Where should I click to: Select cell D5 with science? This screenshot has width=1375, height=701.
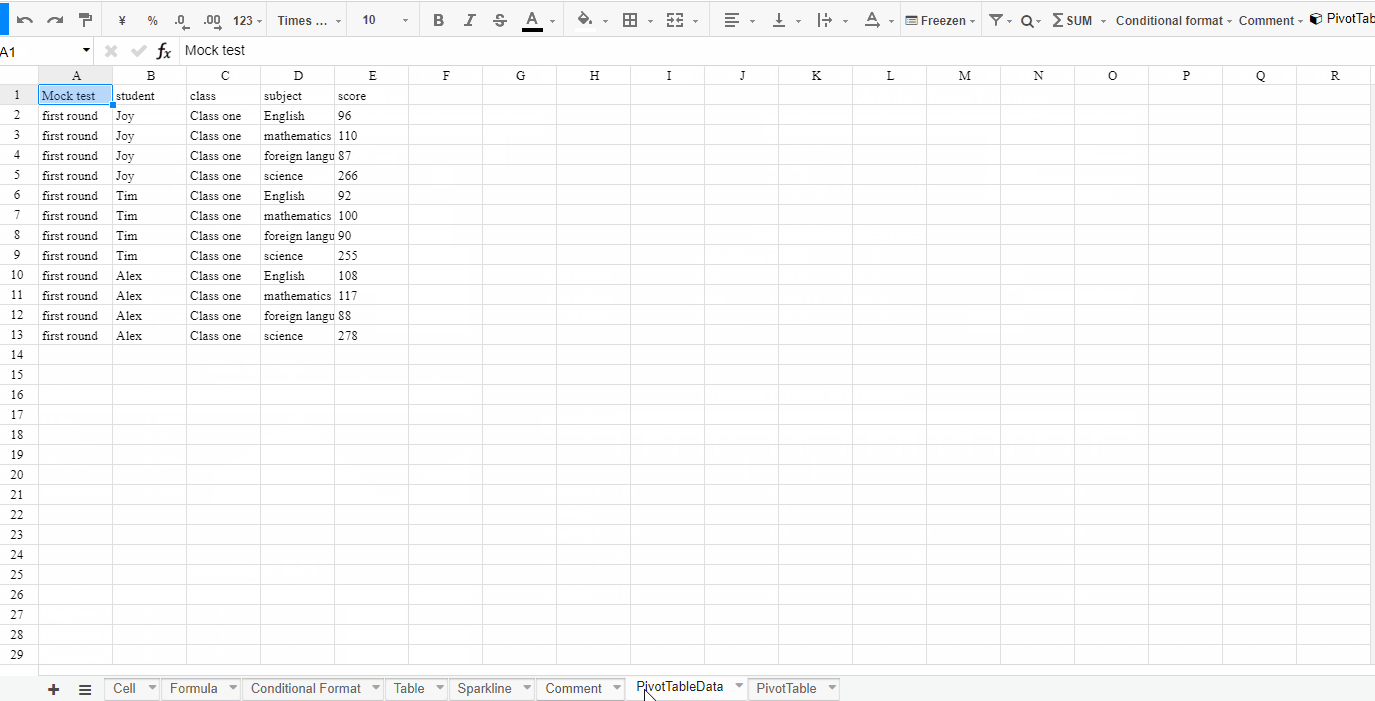click(297, 175)
